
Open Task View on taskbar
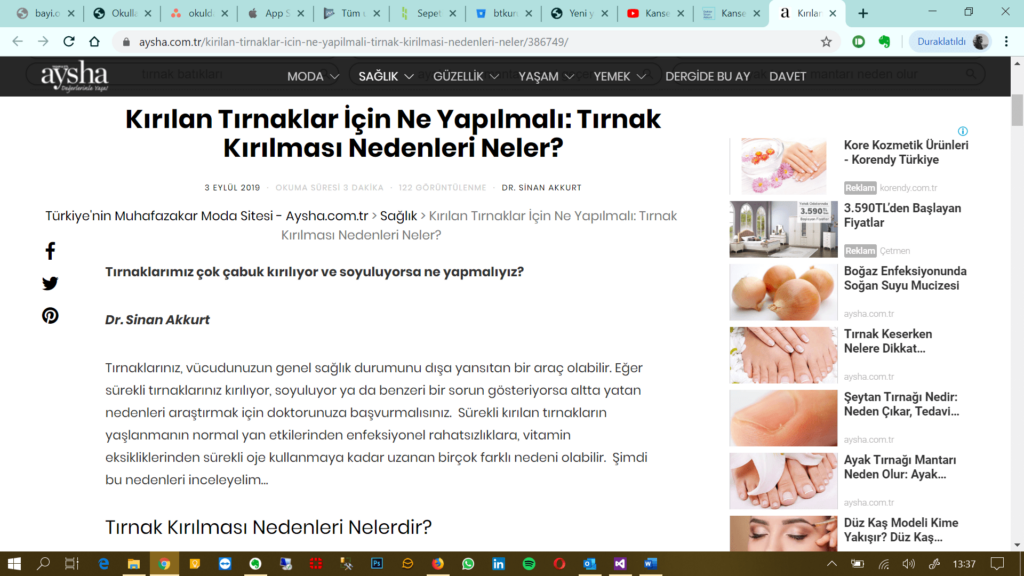pos(72,564)
